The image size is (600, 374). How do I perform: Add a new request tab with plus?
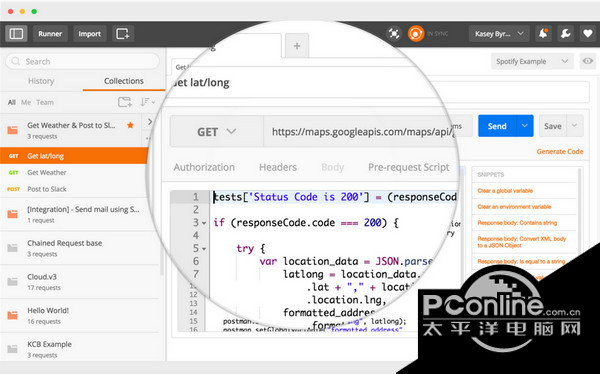tap(297, 46)
